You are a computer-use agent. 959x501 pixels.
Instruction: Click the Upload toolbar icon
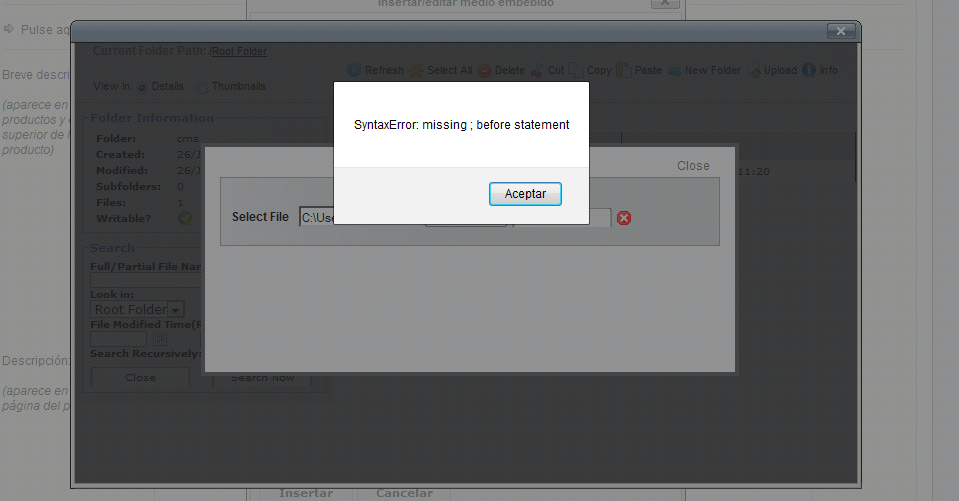click(754, 70)
